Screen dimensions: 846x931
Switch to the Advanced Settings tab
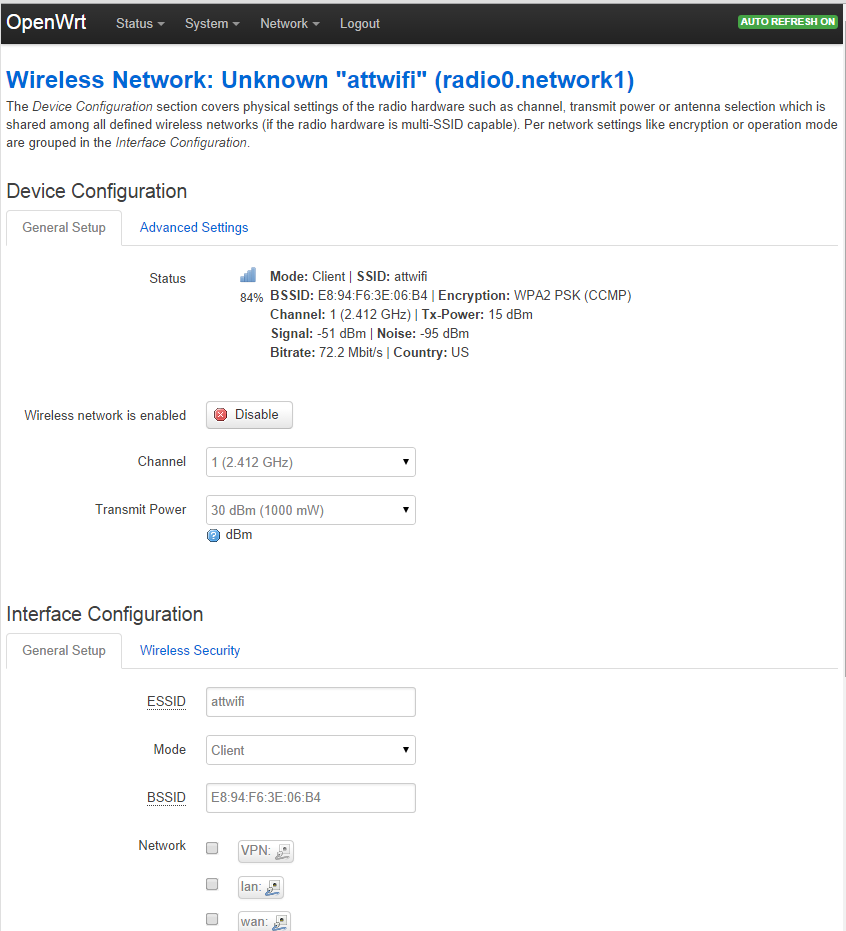[194, 228]
